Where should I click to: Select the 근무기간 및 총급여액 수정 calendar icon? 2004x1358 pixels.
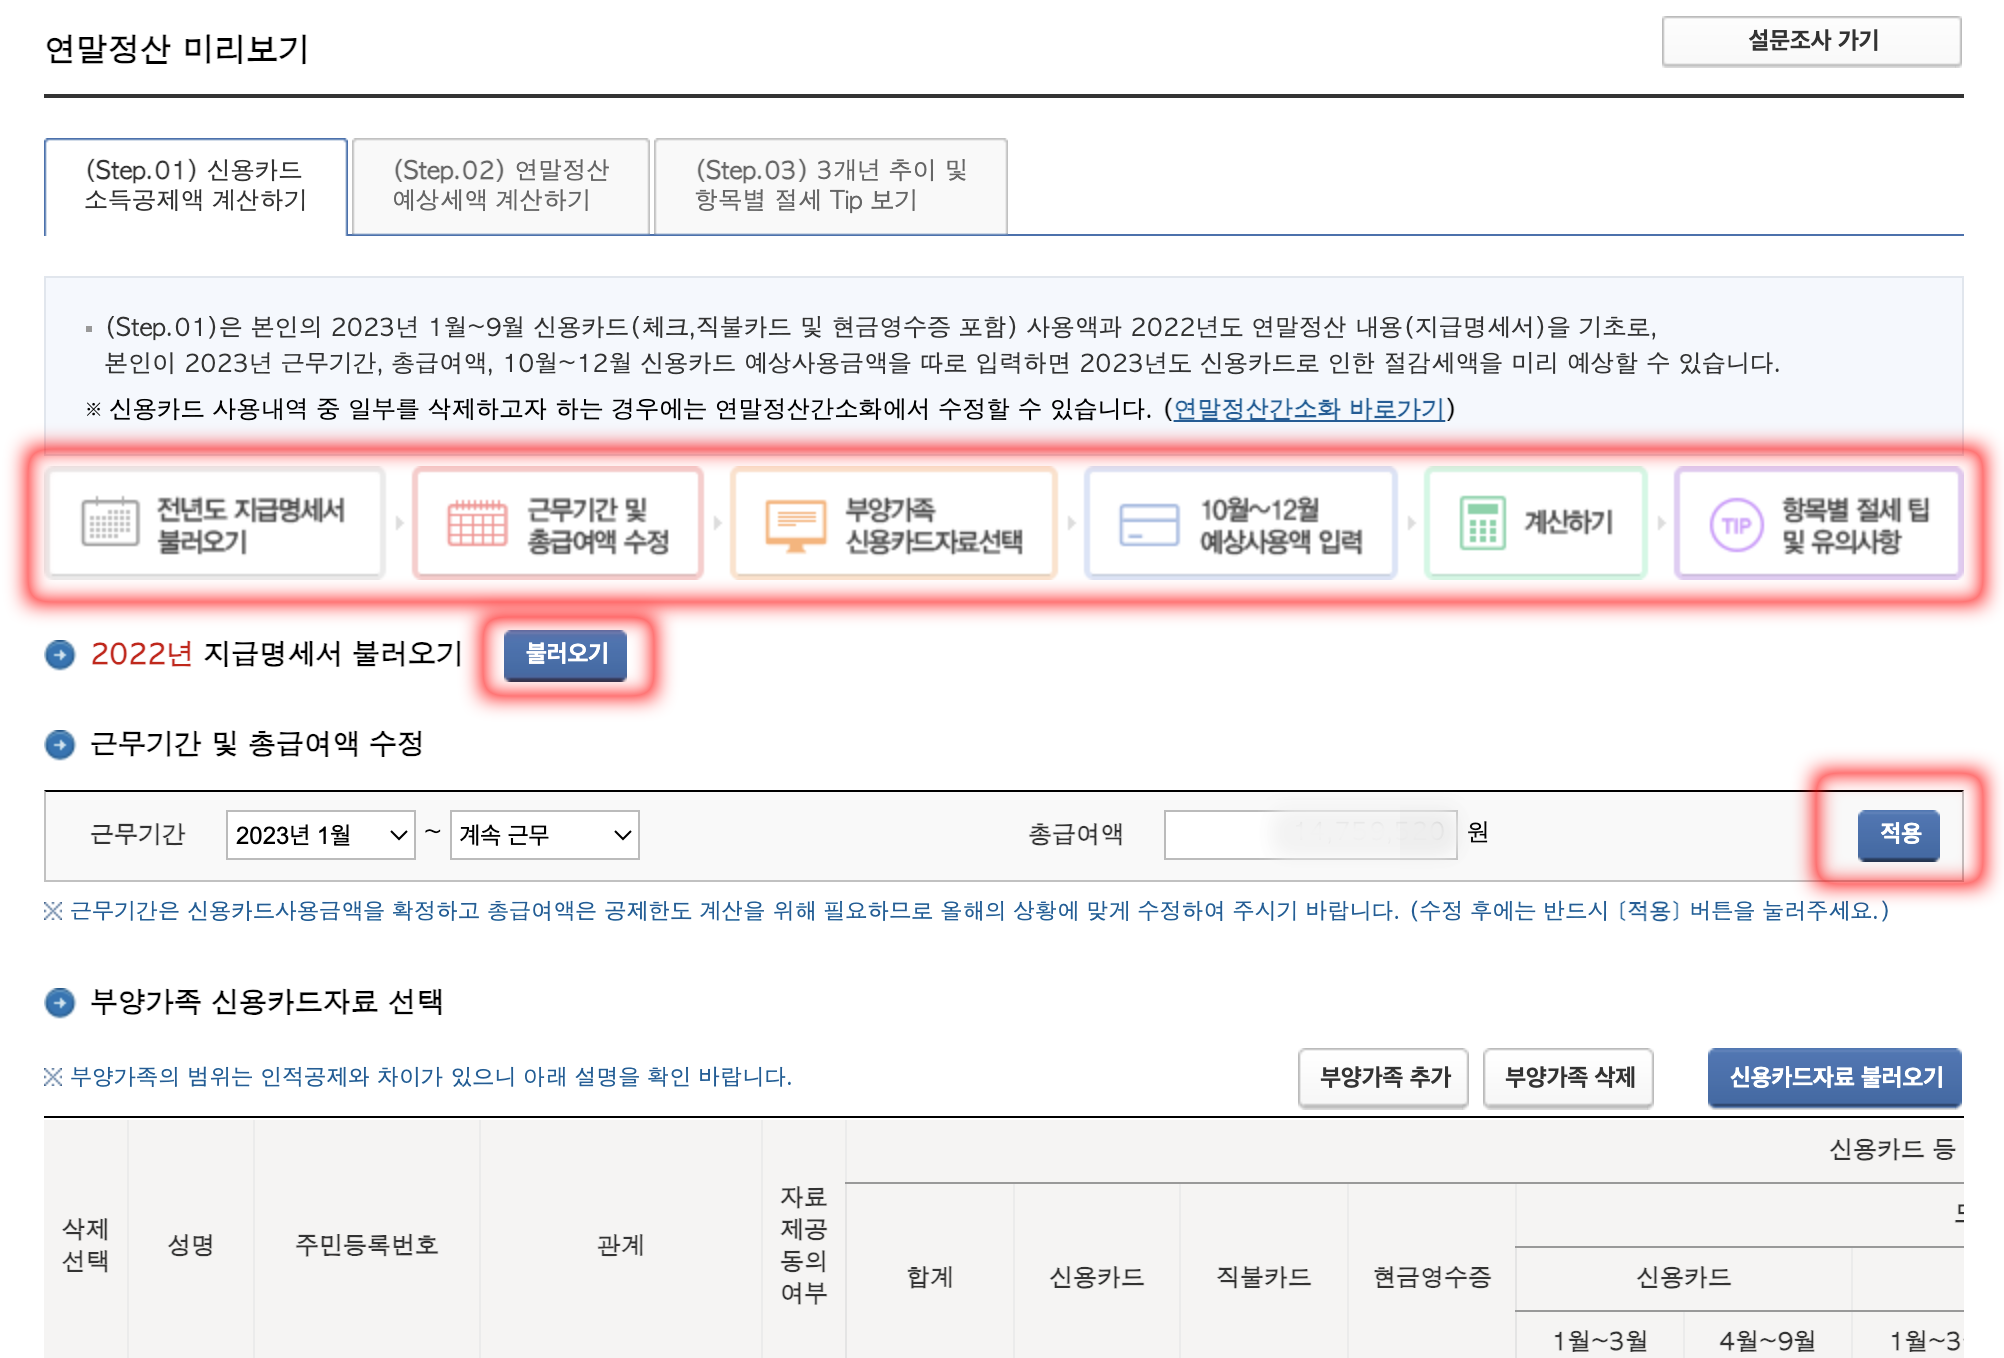click(478, 521)
